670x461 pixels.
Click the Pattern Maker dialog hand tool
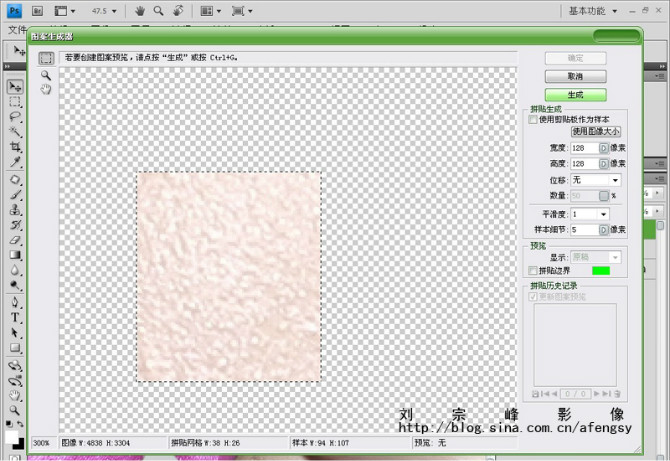(46, 89)
